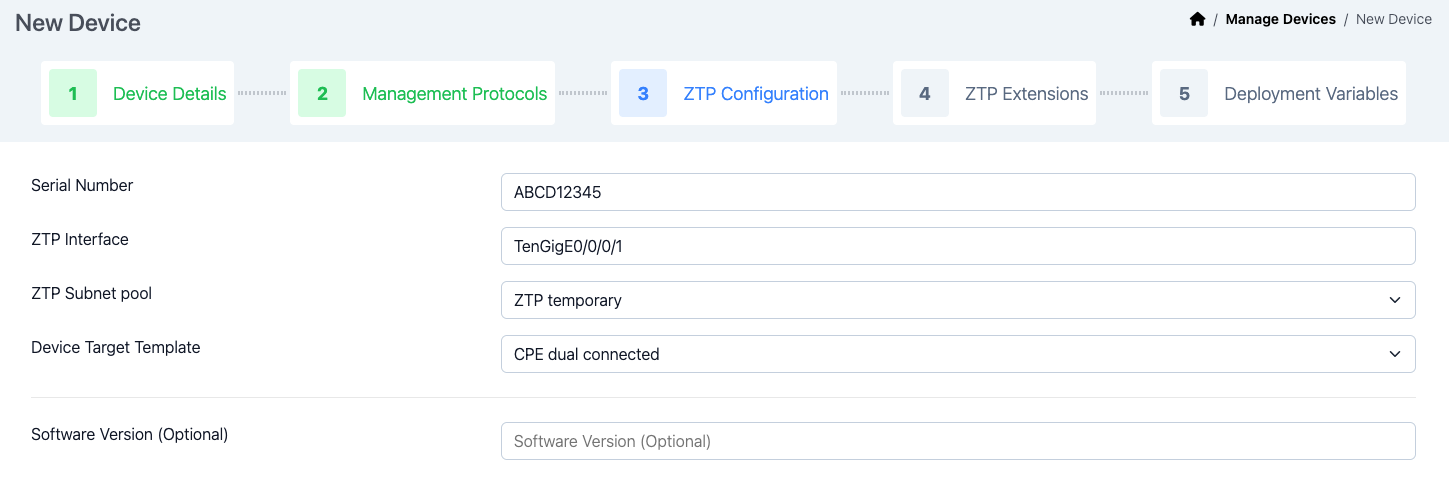Image resolution: width=1449 pixels, height=477 pixels.
Task: Select the ZTP Configuration step label
Action: [x=755, y=94]
